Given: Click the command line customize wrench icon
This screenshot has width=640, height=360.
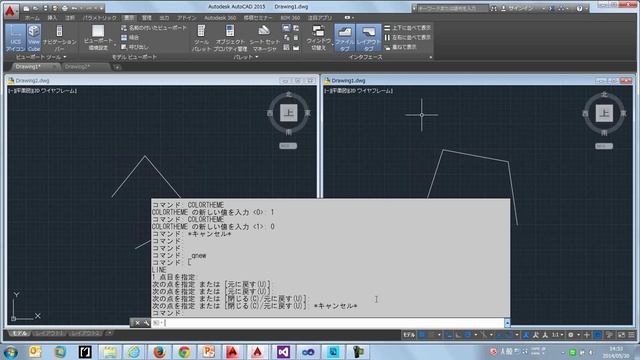Looking at the screenshot, I should coord(146,323).
